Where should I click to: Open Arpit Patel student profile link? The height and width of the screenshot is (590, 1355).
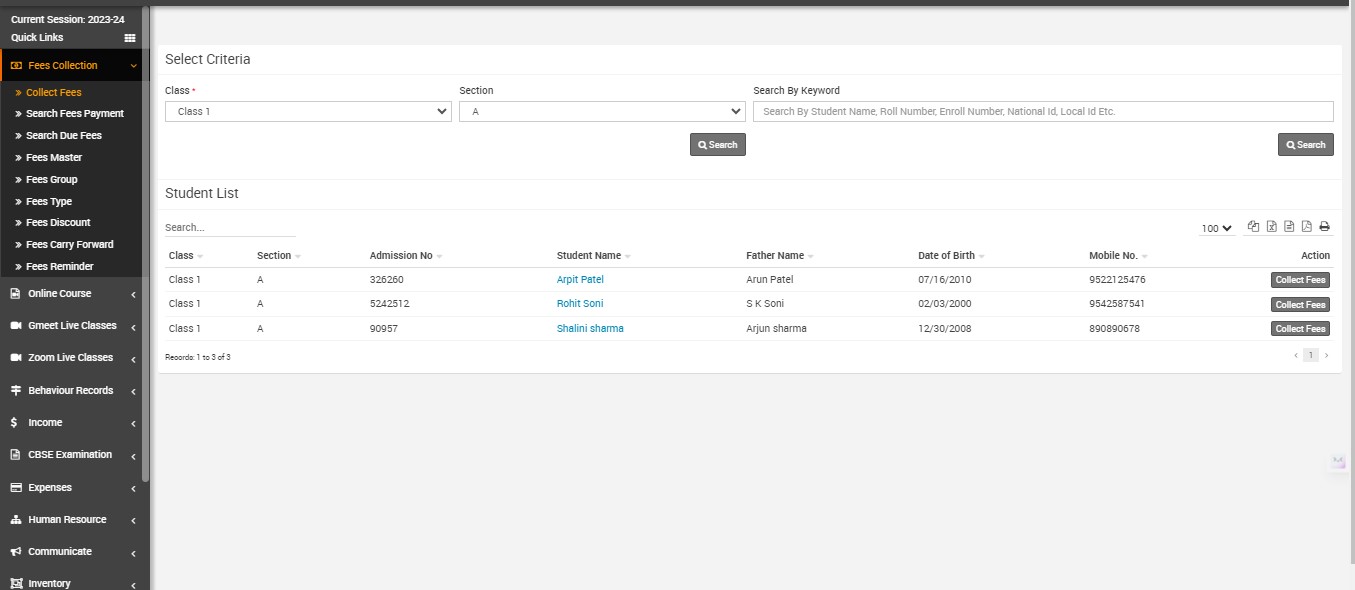tap(580, 280)
